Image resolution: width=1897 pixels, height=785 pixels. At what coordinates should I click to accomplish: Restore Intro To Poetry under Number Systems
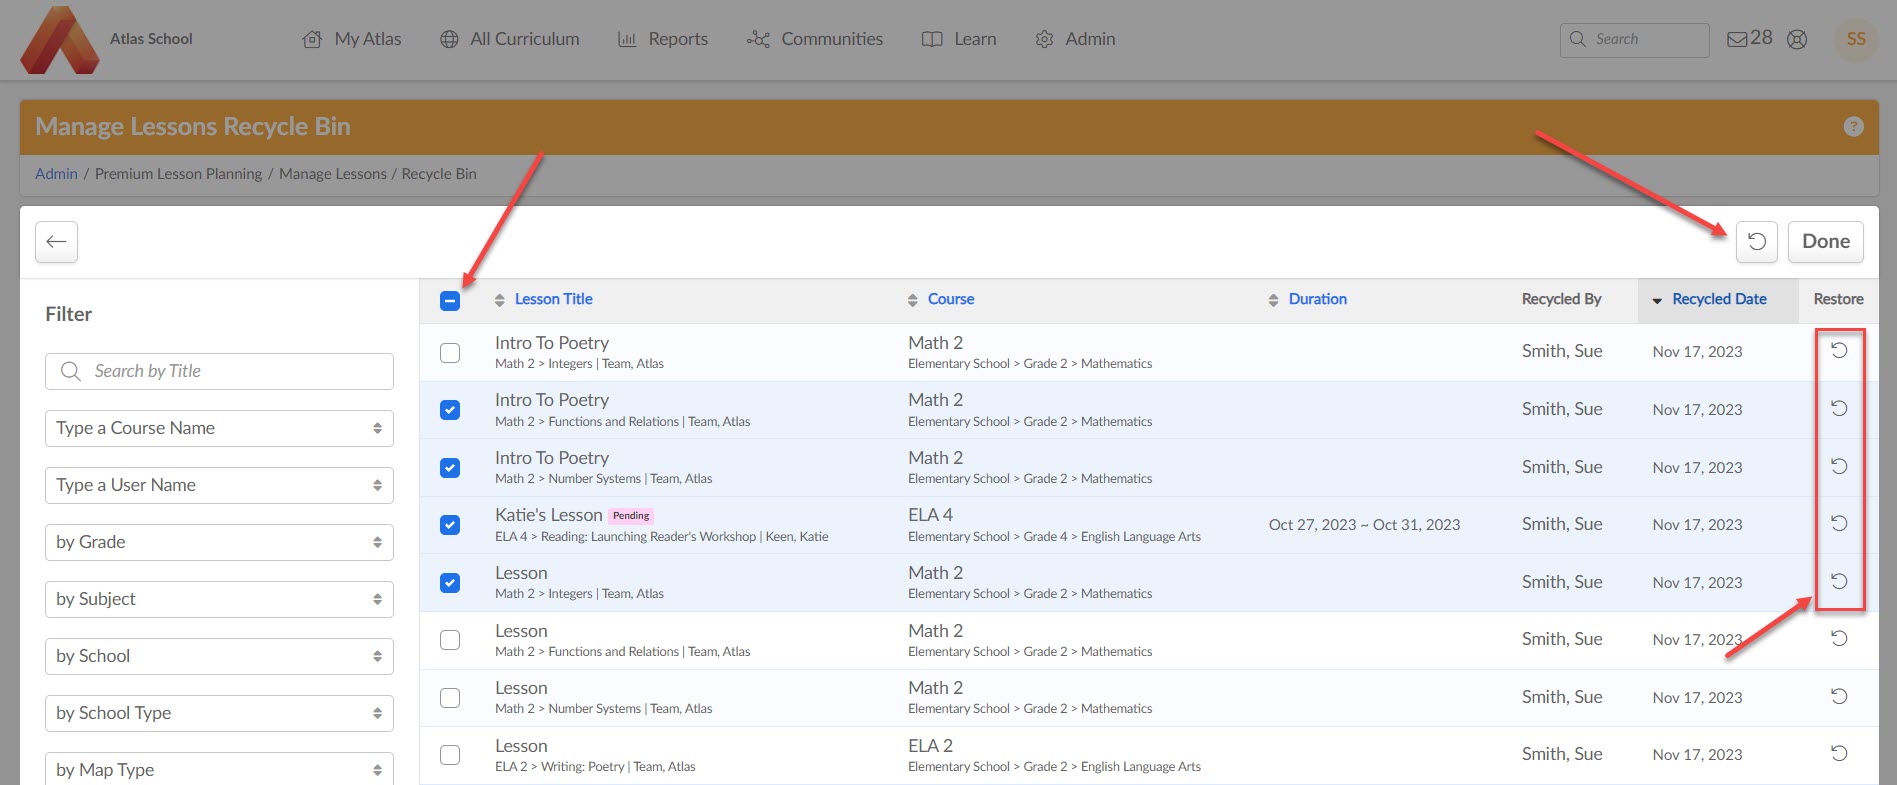[1838, 467]
